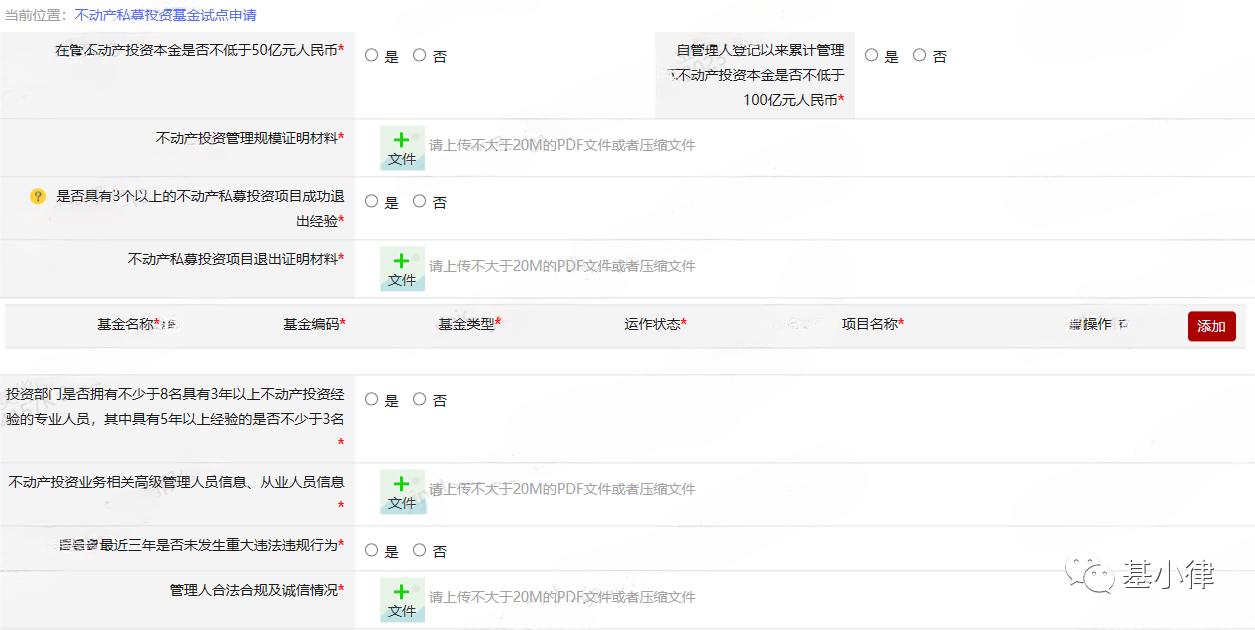Click the 文件 upload icon for 管理人合法合规及诚信情况
Image resolution: width=1255 pixels, height=630 pixels.
[401, 596]
